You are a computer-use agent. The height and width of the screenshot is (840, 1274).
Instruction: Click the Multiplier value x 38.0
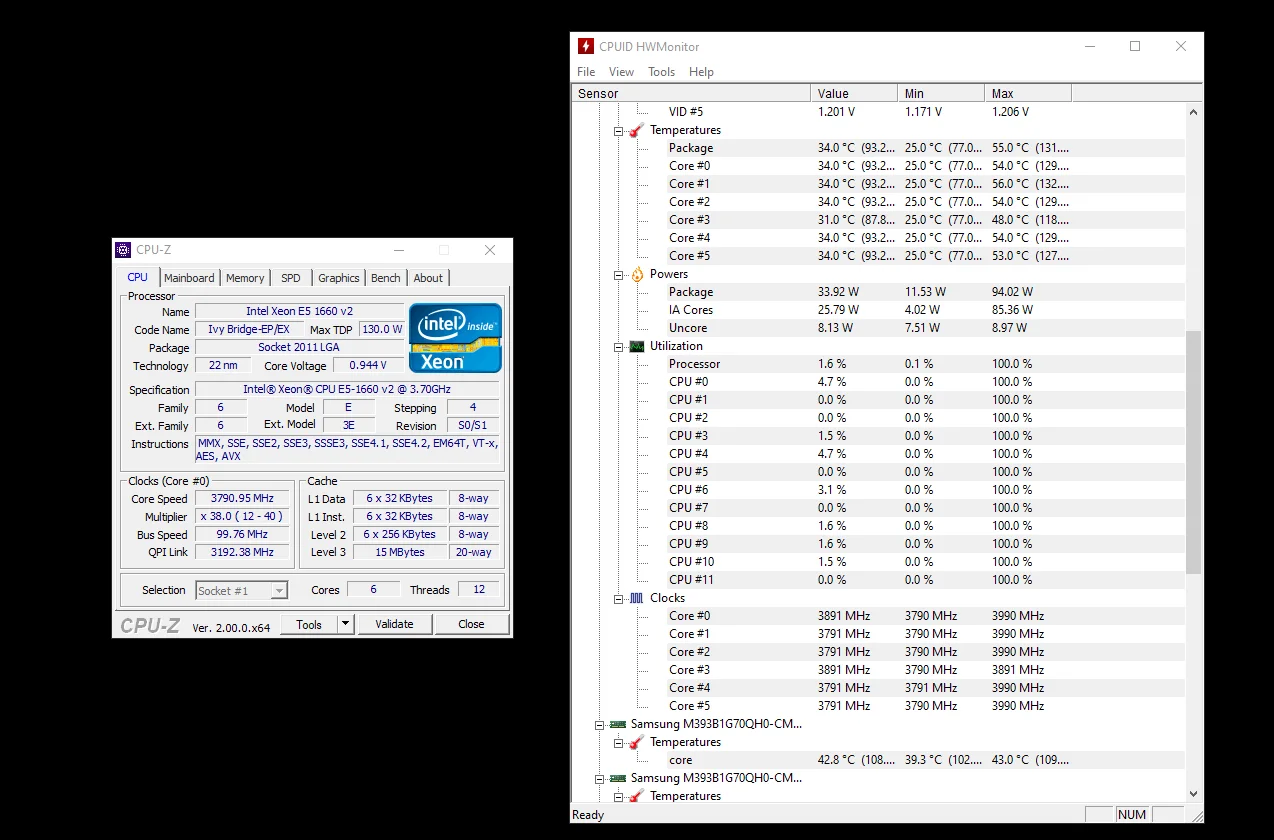click(242, 516)
